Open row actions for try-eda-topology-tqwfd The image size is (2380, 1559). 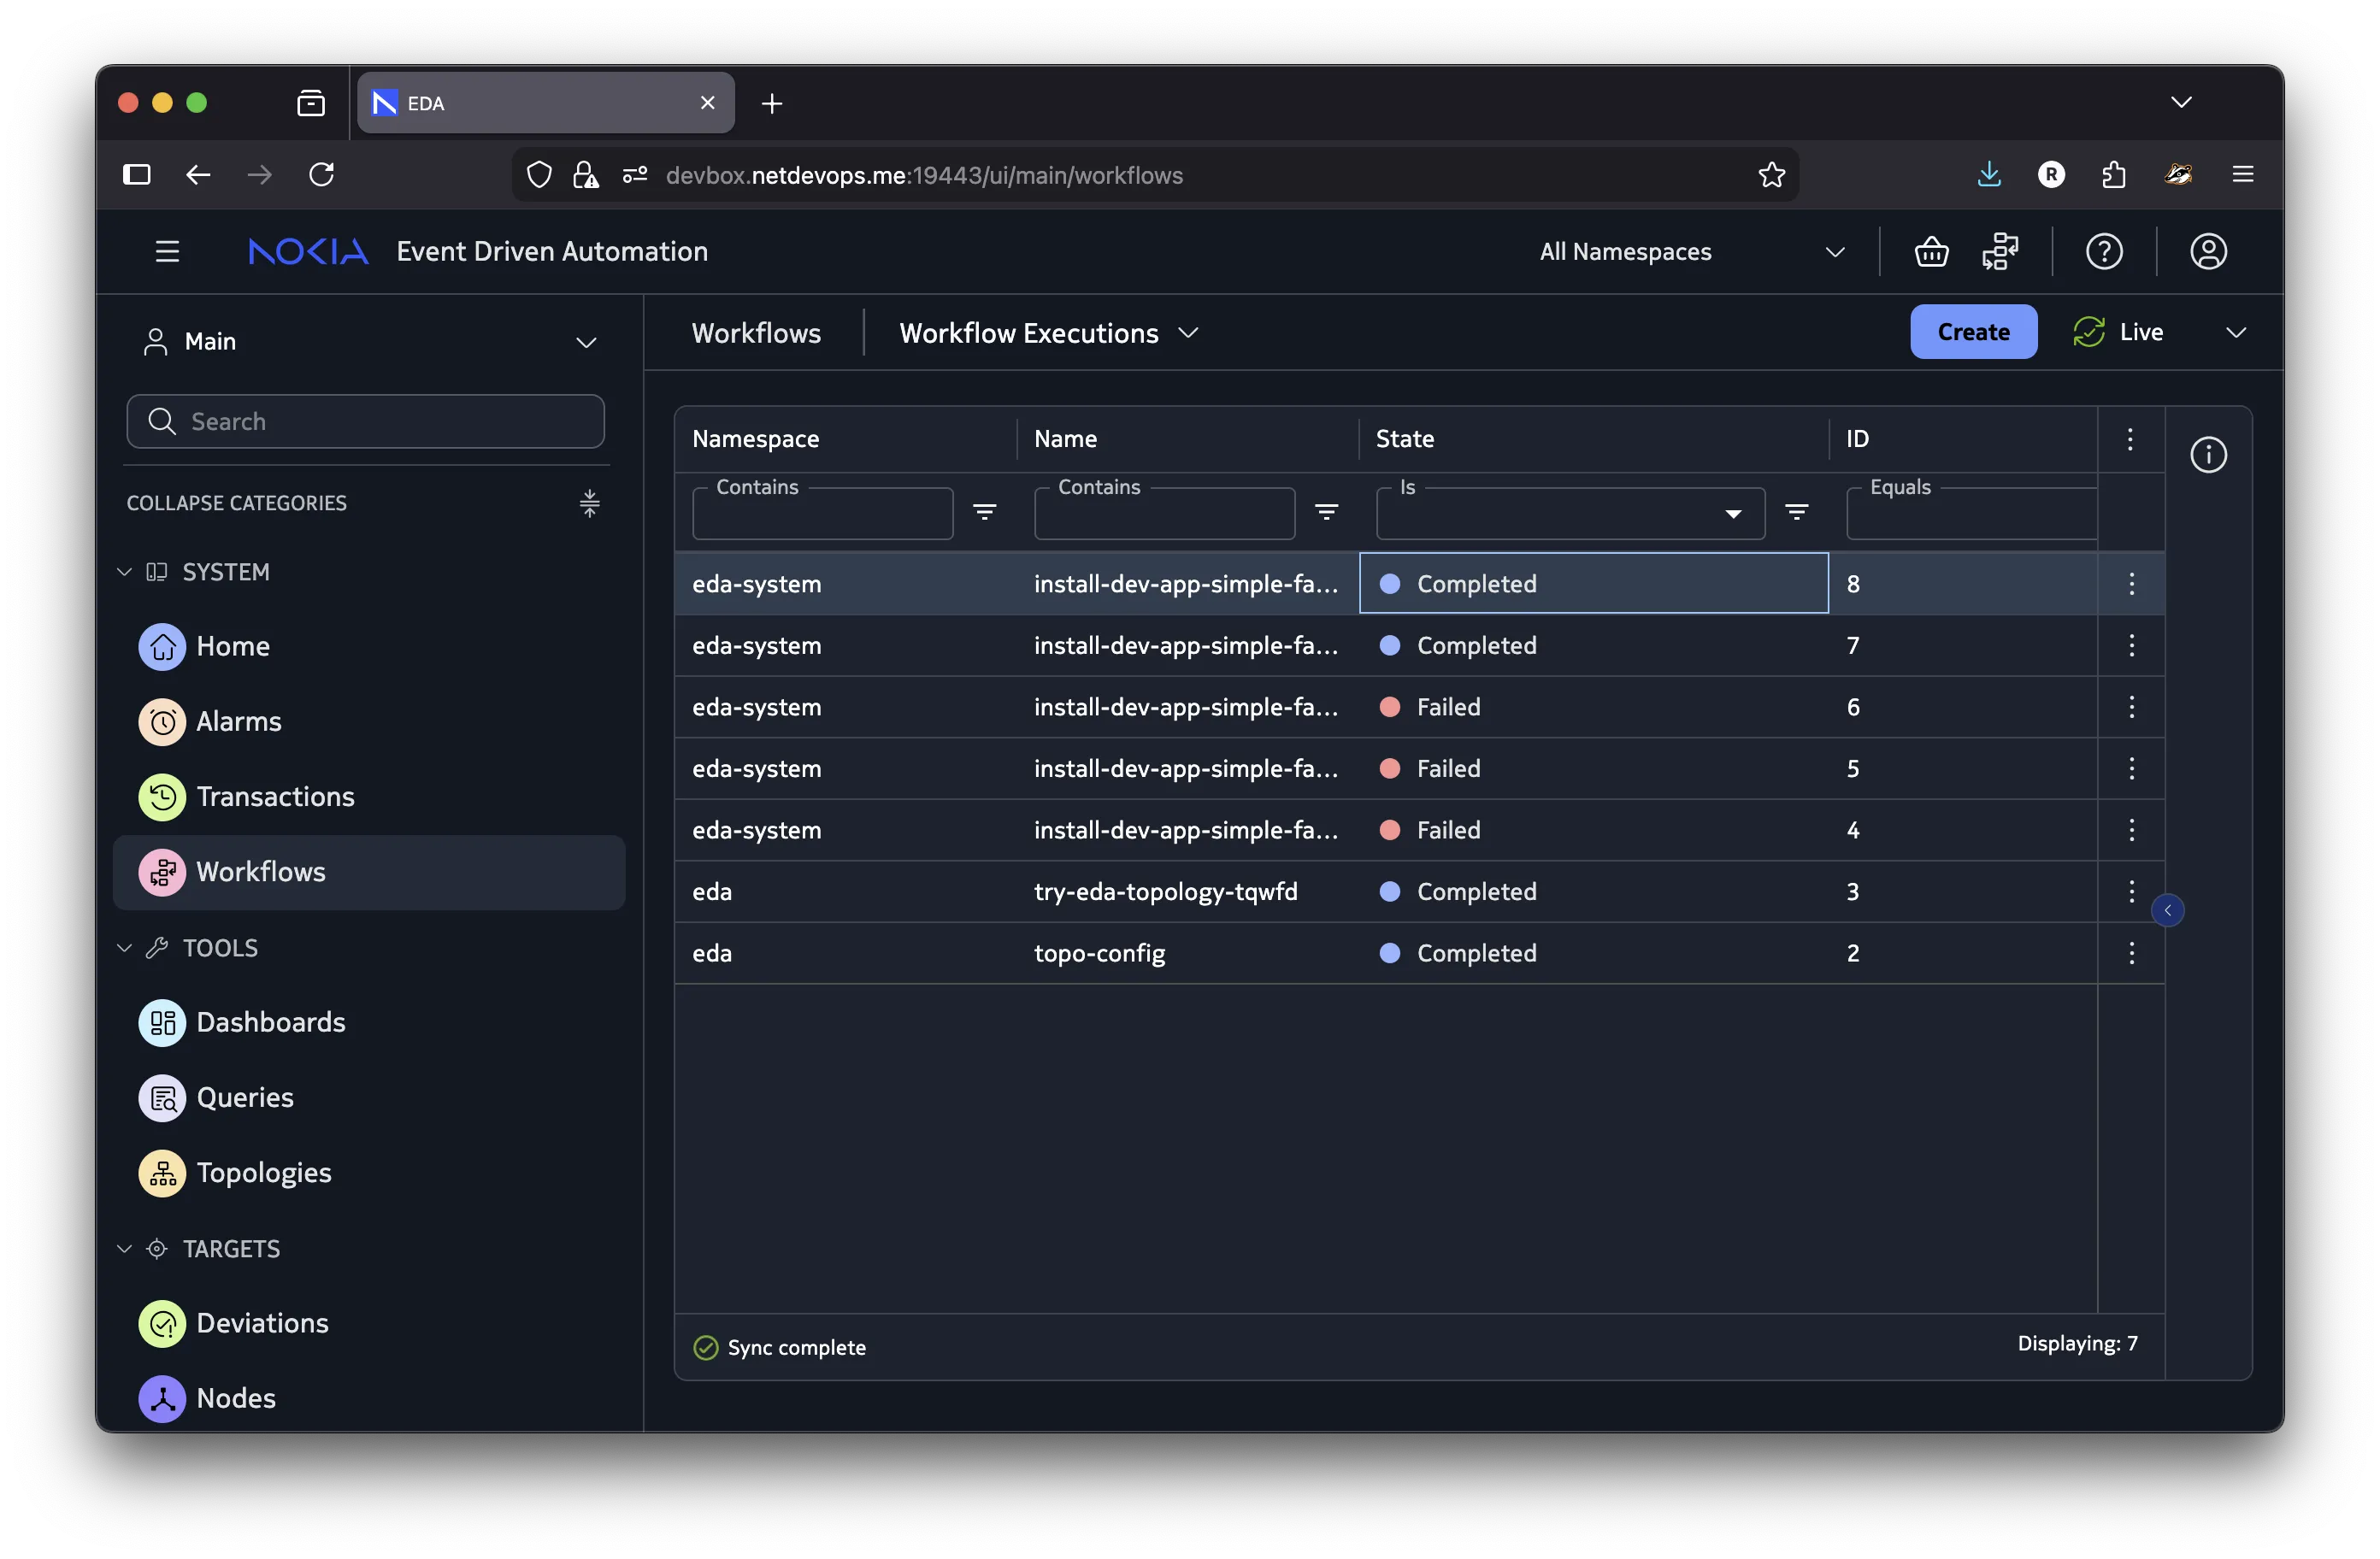(2131, 891)
